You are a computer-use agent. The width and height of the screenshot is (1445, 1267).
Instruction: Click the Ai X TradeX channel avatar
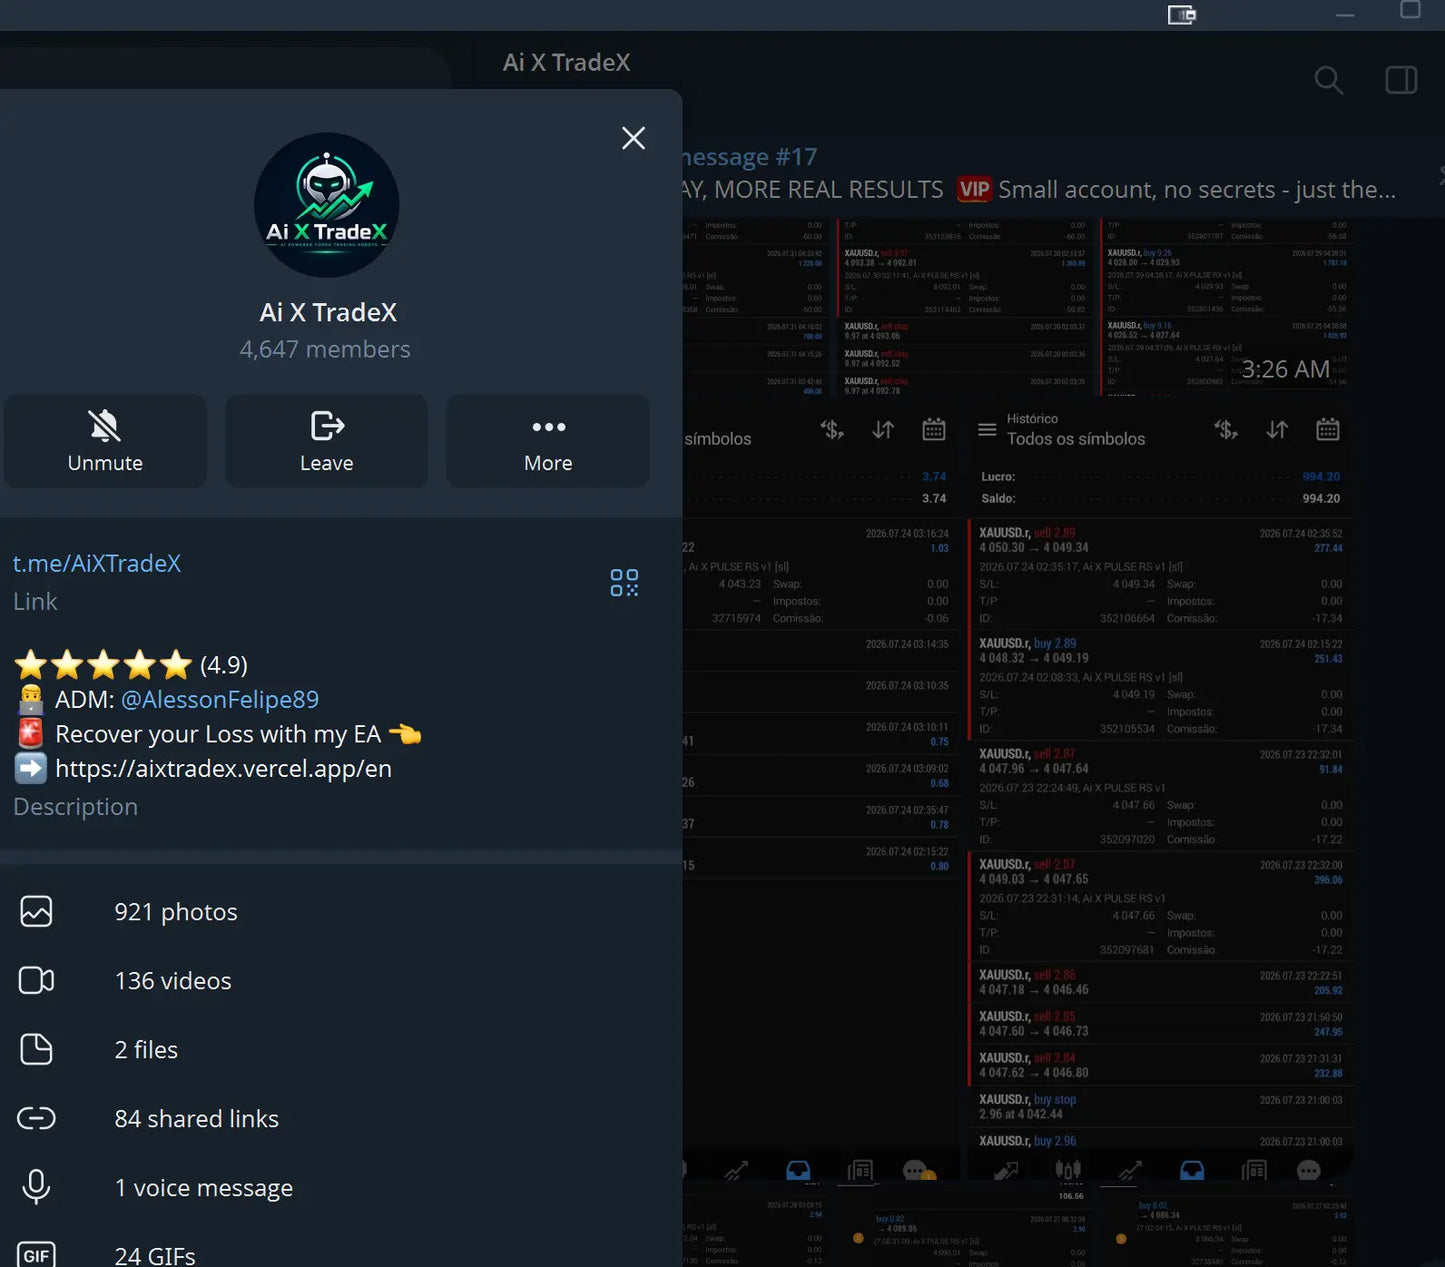[327, 206]
